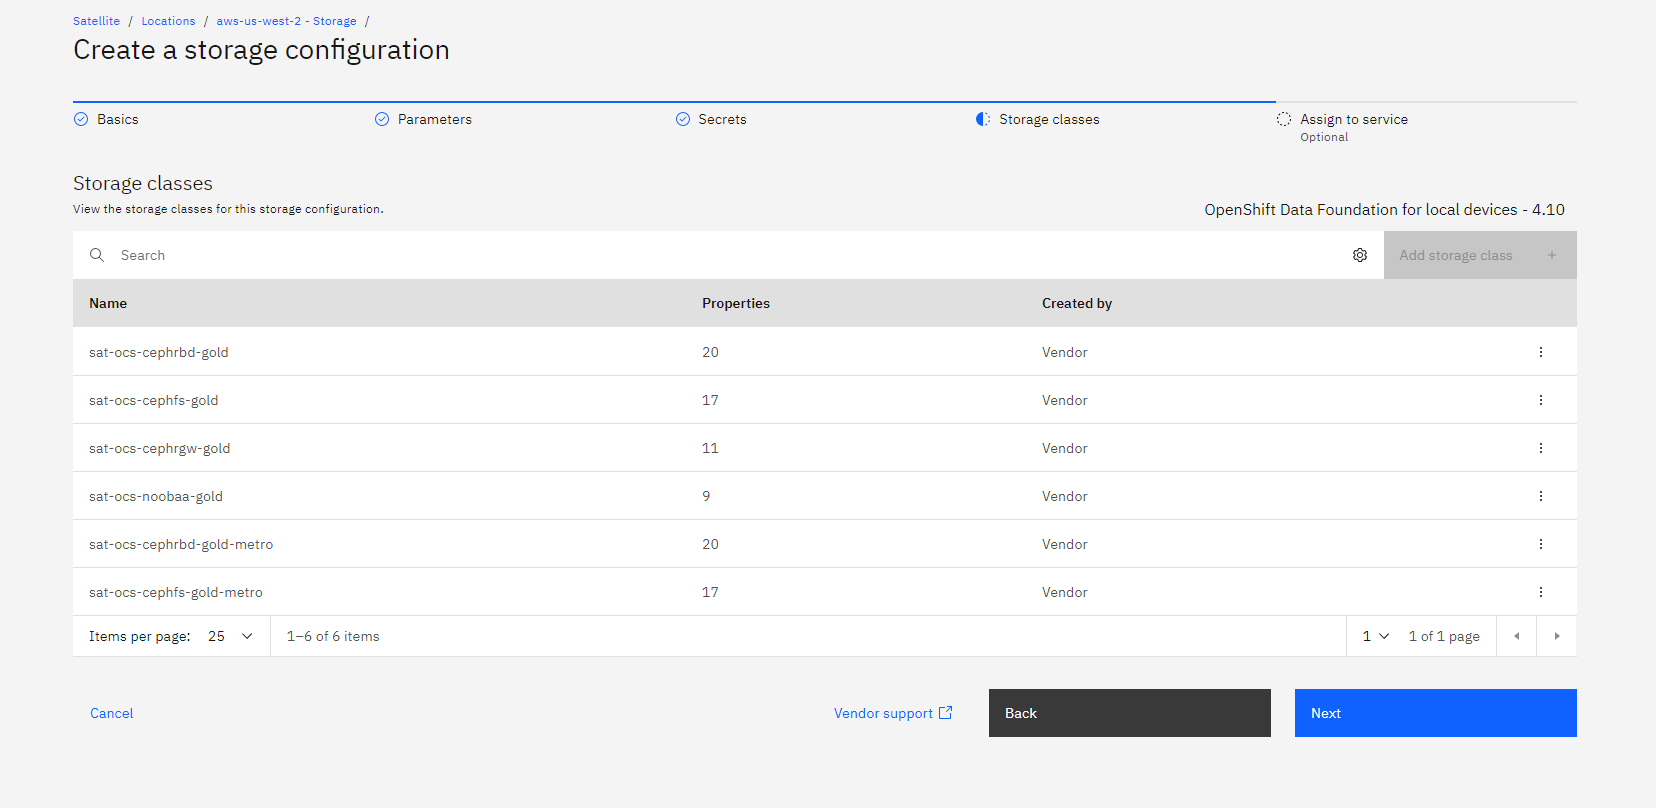
Task: Click properties value 9 for noobaa-gold
Action: point(706,496)
